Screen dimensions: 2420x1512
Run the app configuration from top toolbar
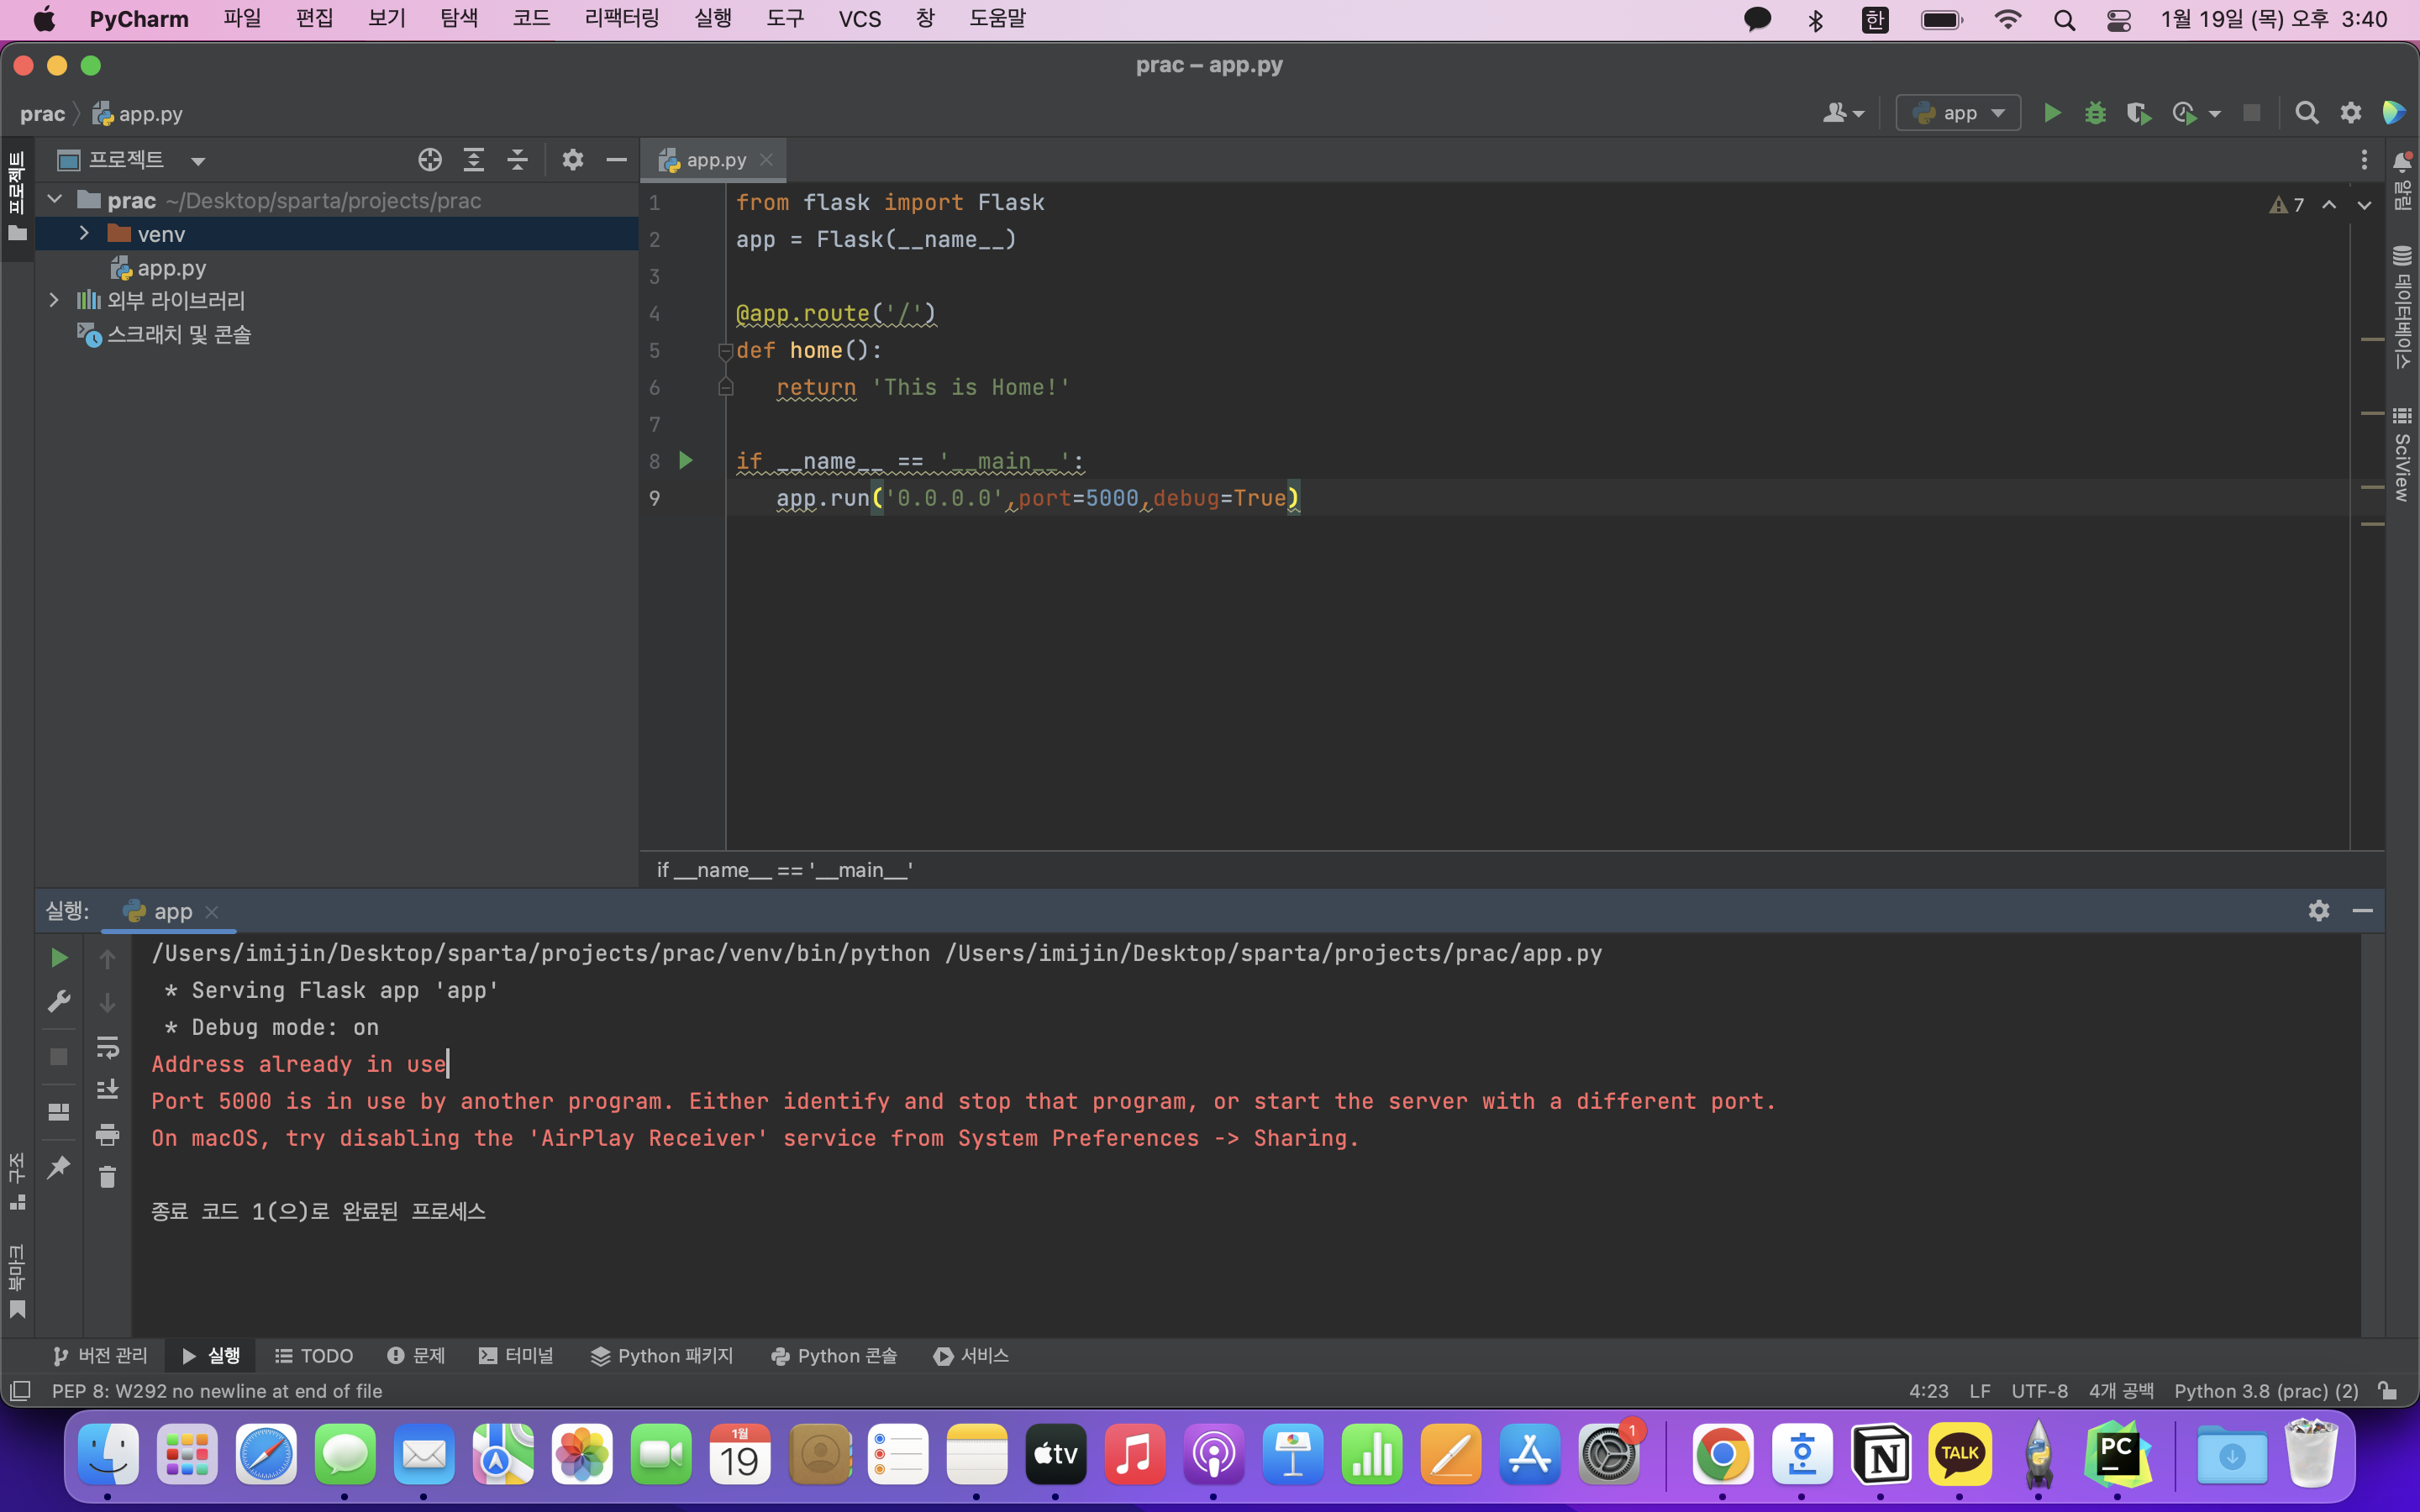[x=2052, y=113]
